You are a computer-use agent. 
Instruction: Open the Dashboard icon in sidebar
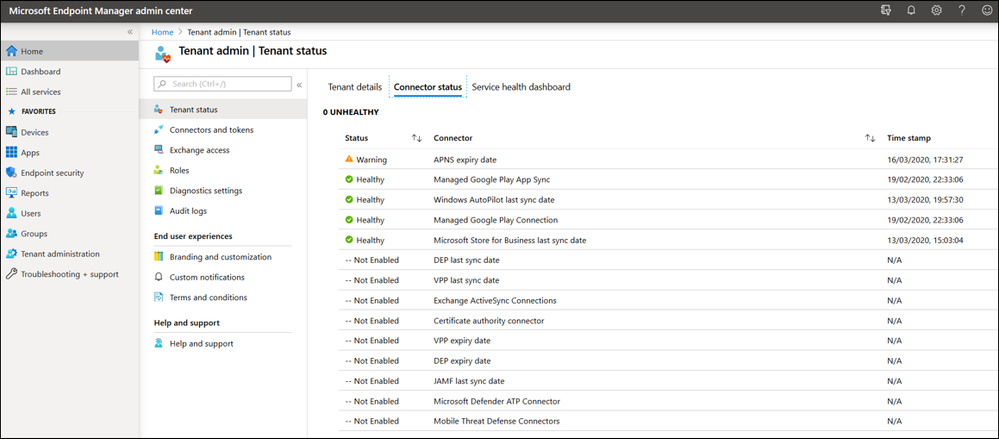[11, 72]
